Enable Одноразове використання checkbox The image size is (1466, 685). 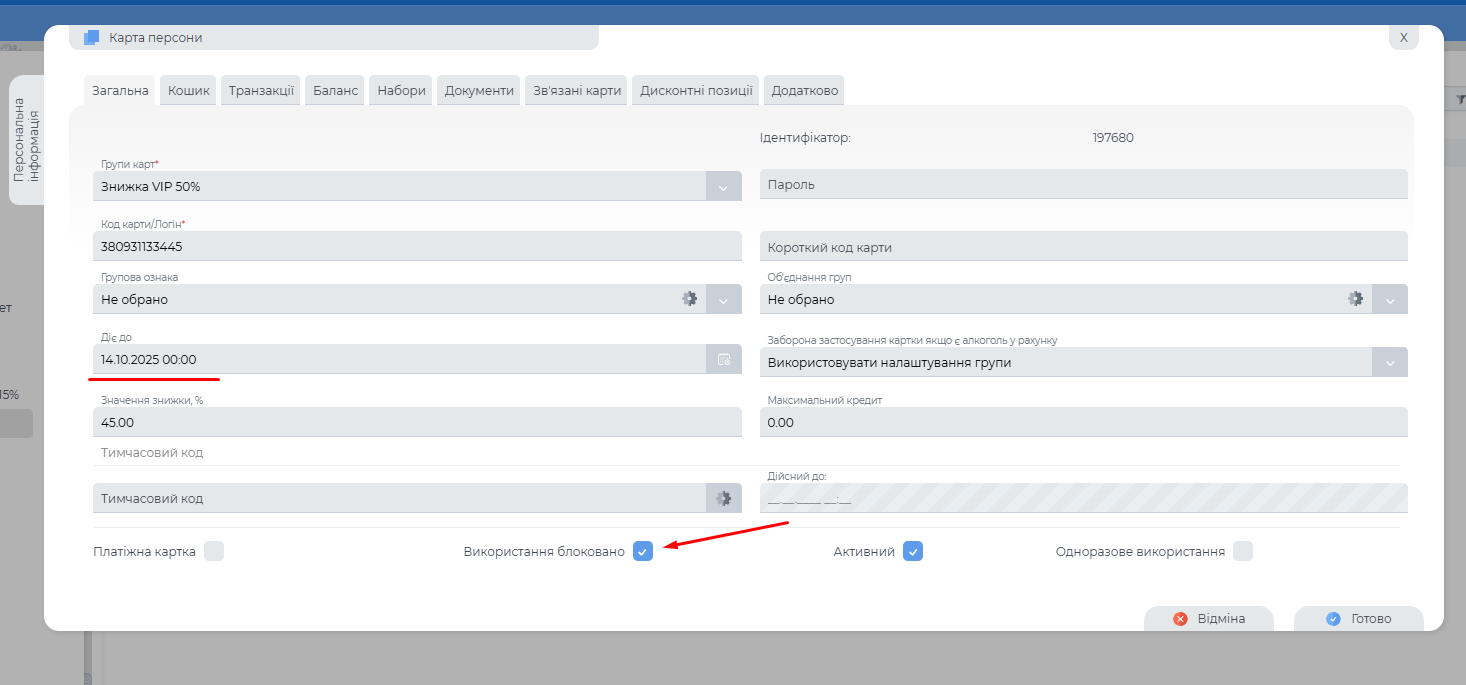[x=1242, y=551]
